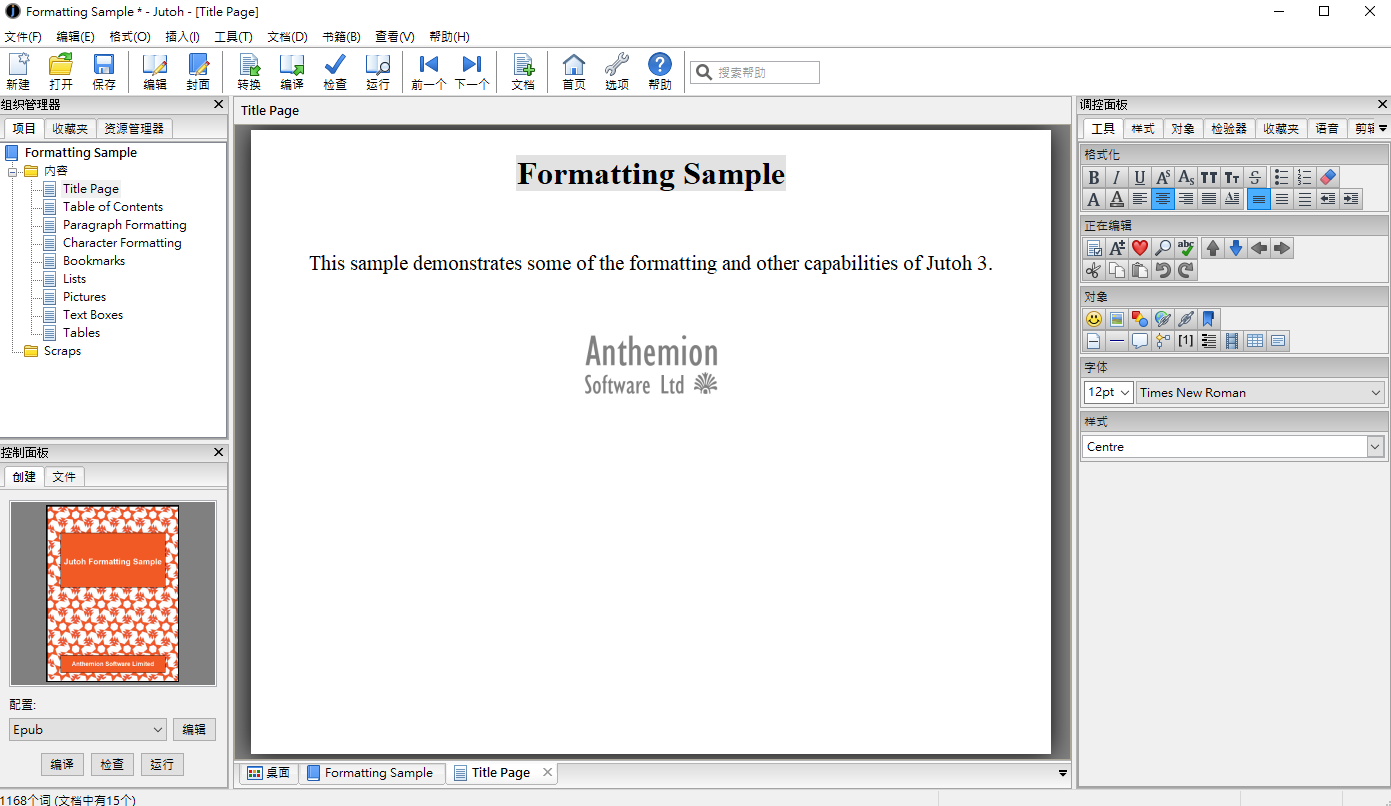Open the 书籍(B) menu
Image resolution: width=1391 pixels, height=806 pixels.
coord(341,37)
